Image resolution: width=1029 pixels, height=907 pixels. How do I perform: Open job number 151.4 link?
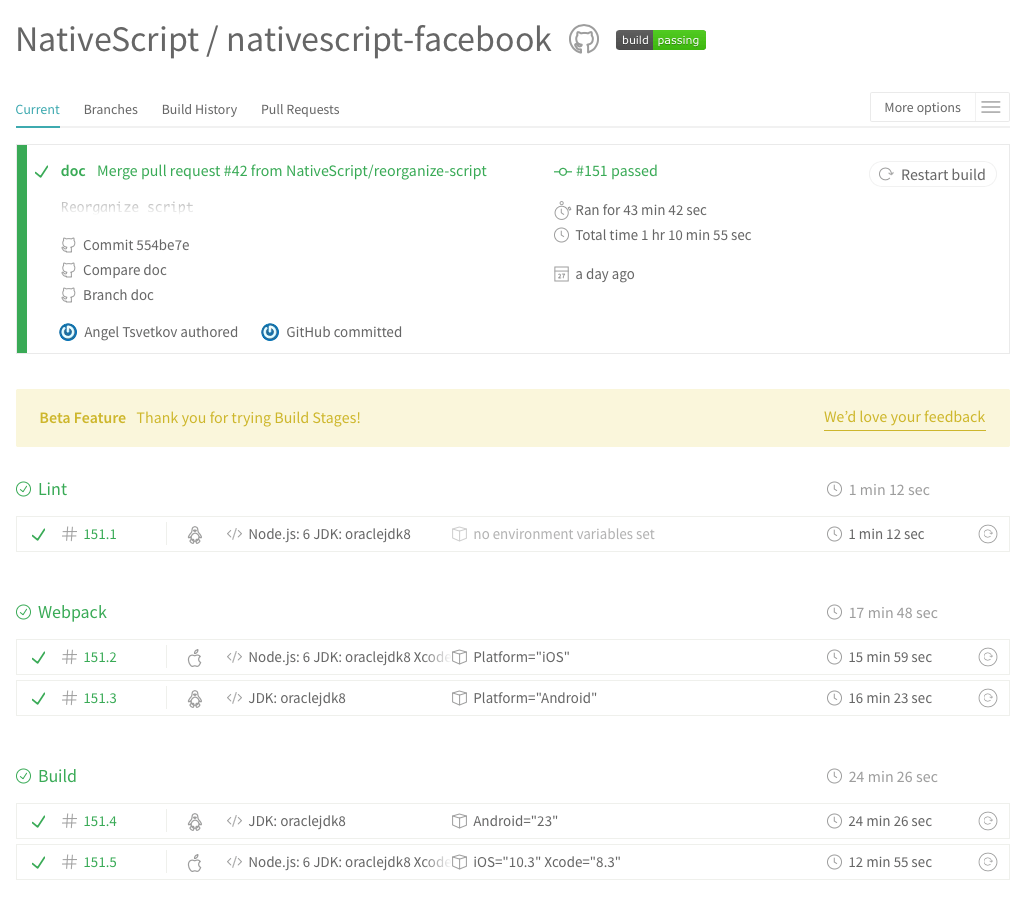coord(100,821)
